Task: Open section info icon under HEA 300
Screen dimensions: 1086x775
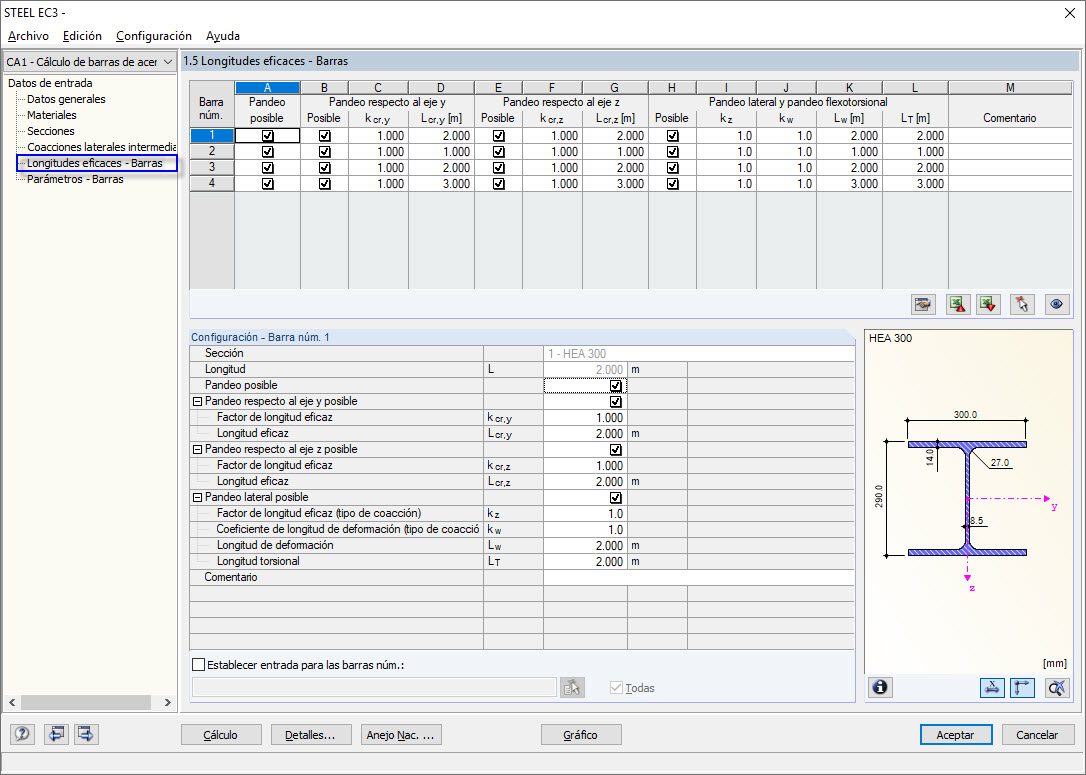Action: pyautogui.click(x=880, y=687)
